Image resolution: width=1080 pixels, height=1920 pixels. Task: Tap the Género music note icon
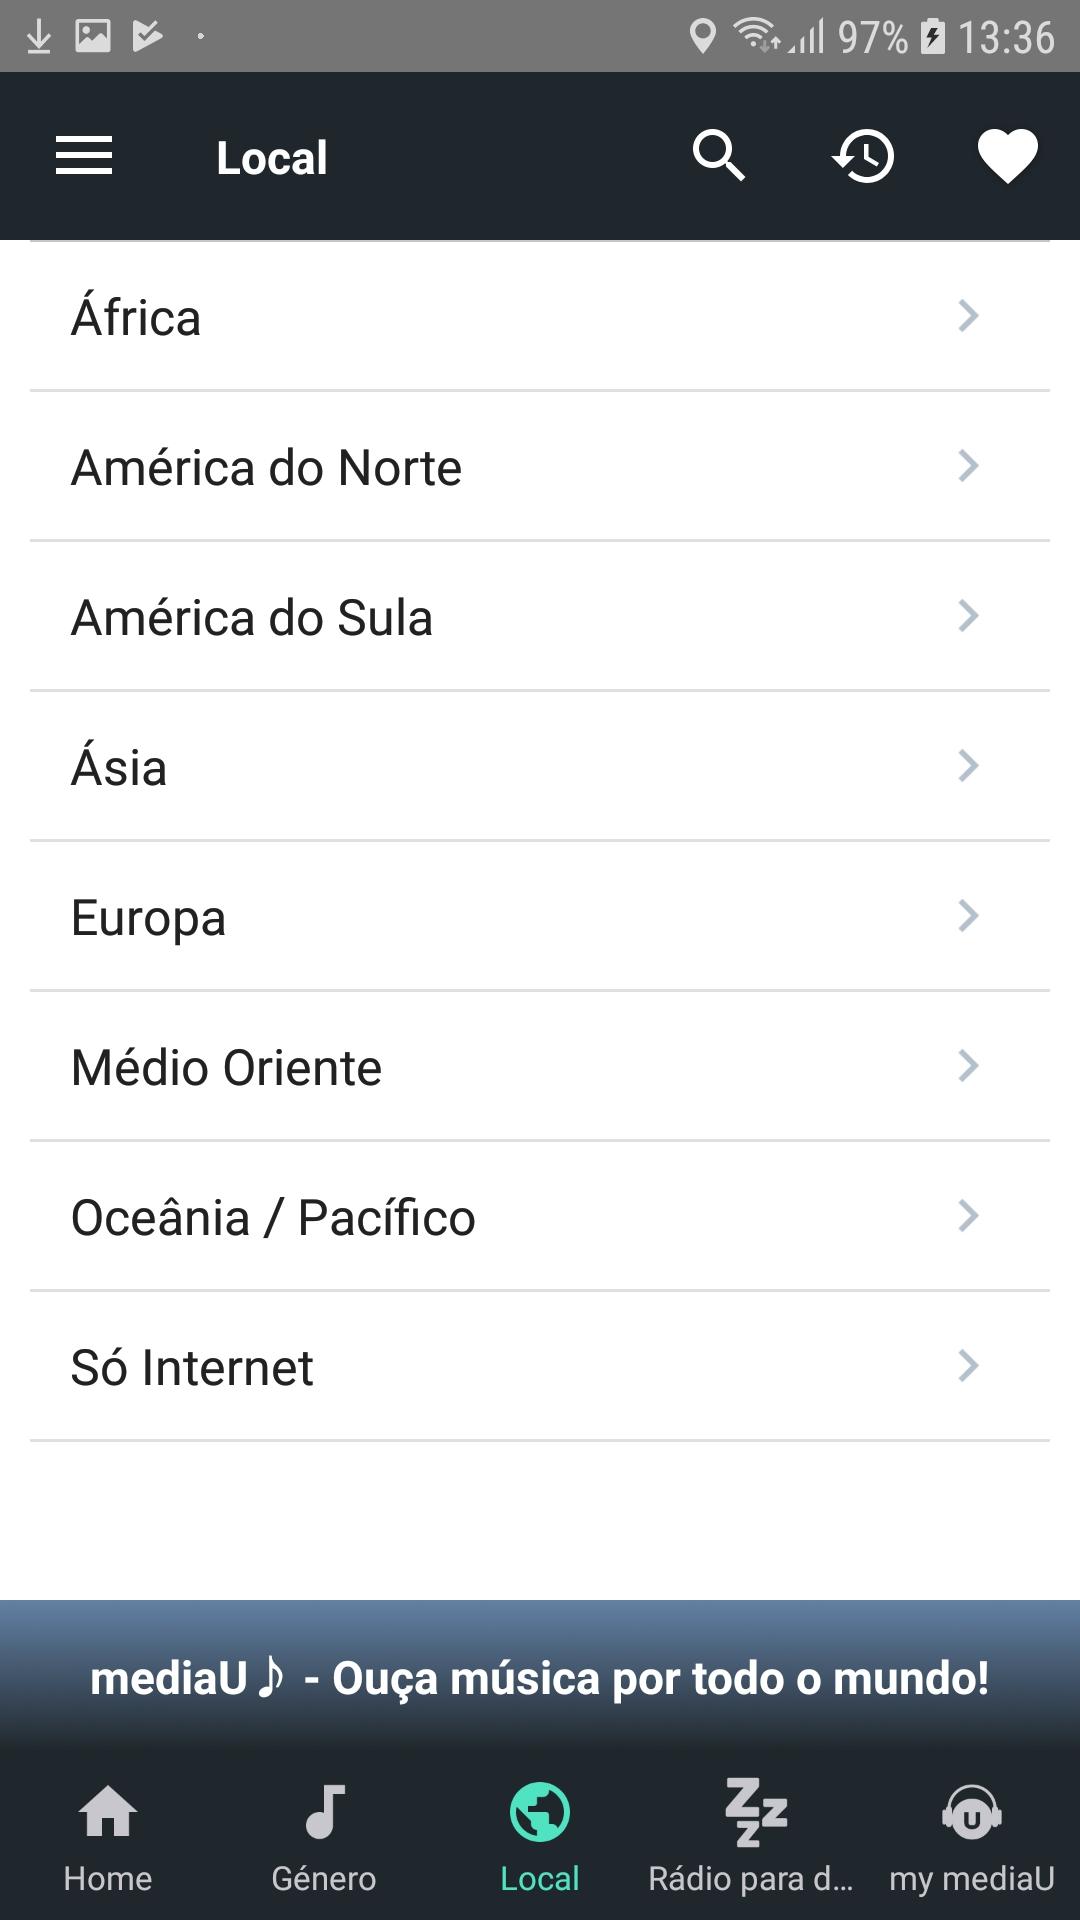pyautogui.click(x=324, y=1812)
